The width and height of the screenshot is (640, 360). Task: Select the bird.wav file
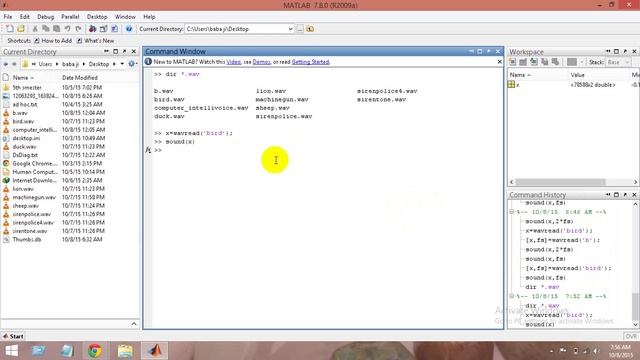(23, 122)
